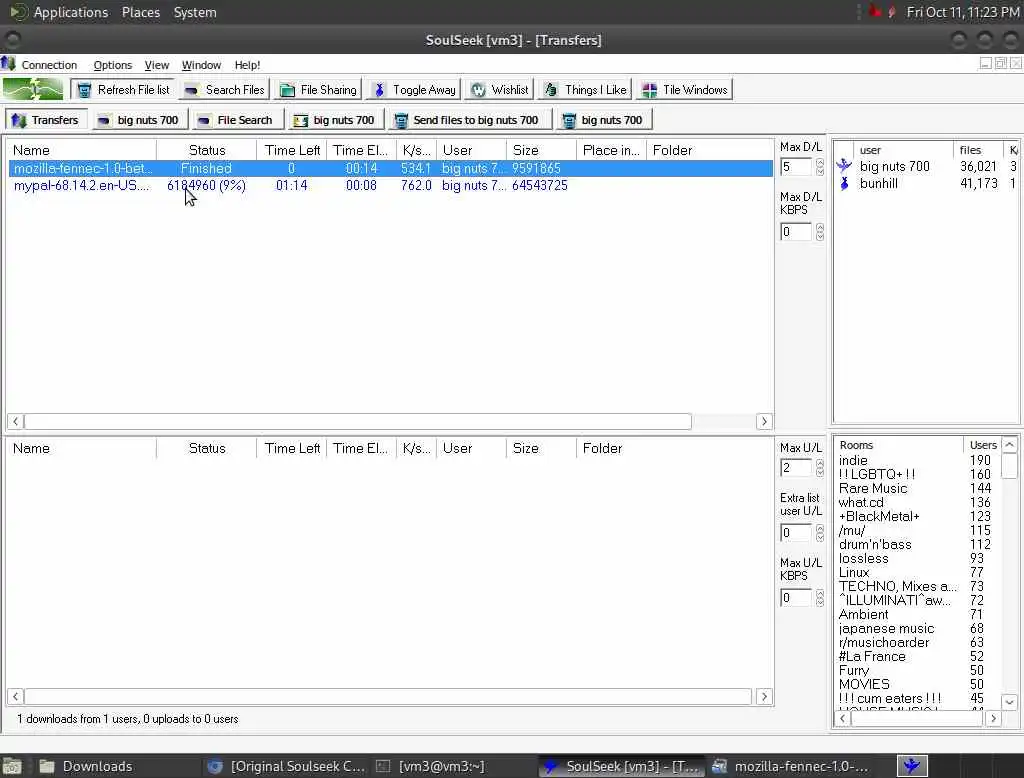
Task: Click the Max D/L KBPS stepper arrows
Action: click(x=820, y=231)
